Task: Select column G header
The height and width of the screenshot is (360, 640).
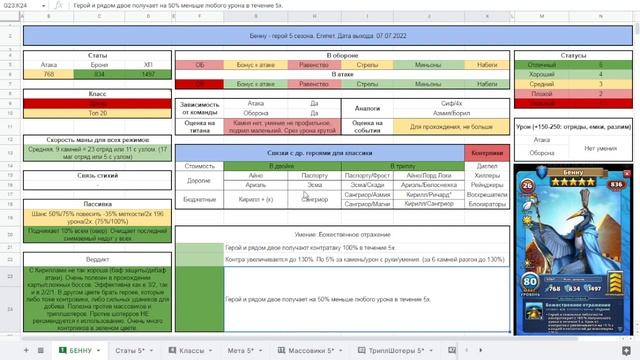Action: pyautogui.click(x=256, y=16)
